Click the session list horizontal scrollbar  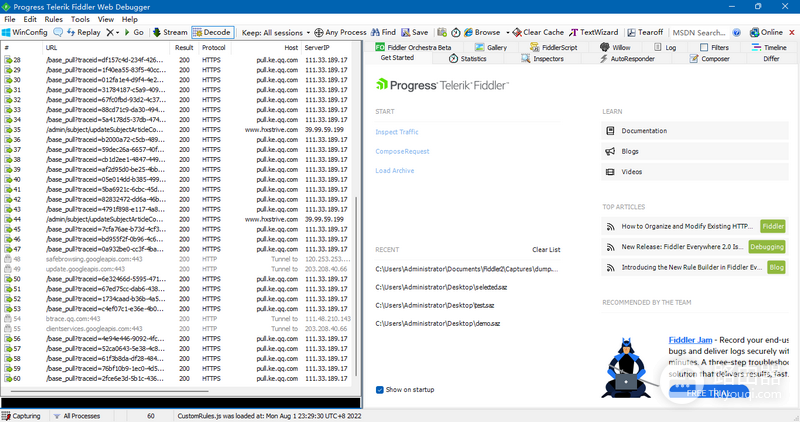tap(109, 391)
